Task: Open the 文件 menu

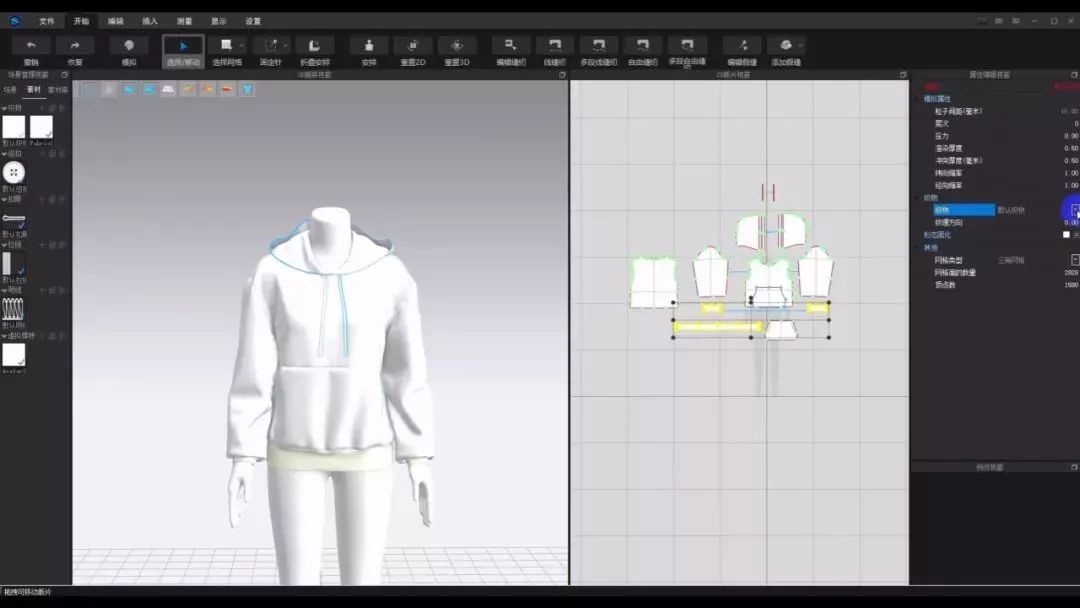Action: pos(47,21)
